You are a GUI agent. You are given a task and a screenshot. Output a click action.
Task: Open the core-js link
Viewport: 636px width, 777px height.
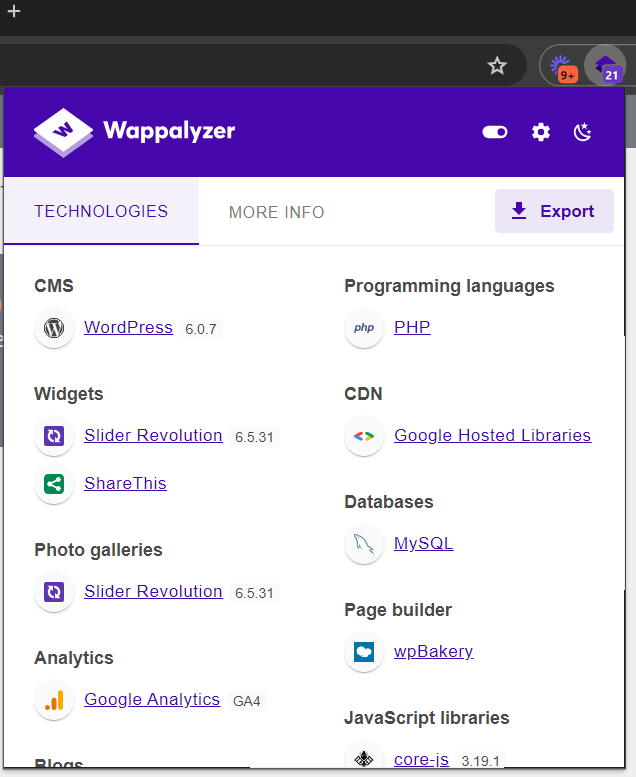421,759
